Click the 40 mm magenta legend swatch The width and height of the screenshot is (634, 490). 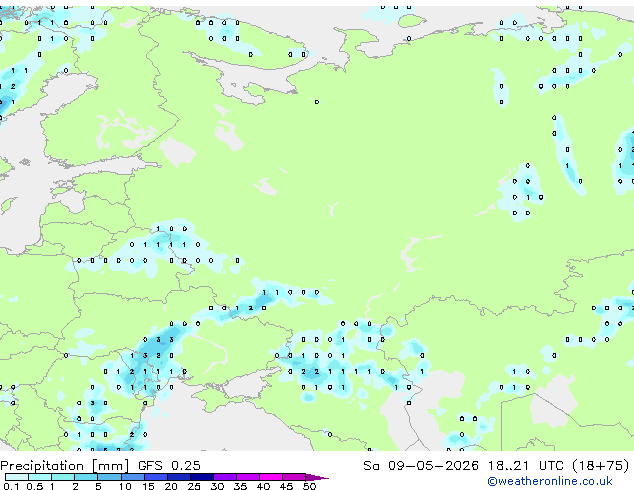click(x=271, y=477)
